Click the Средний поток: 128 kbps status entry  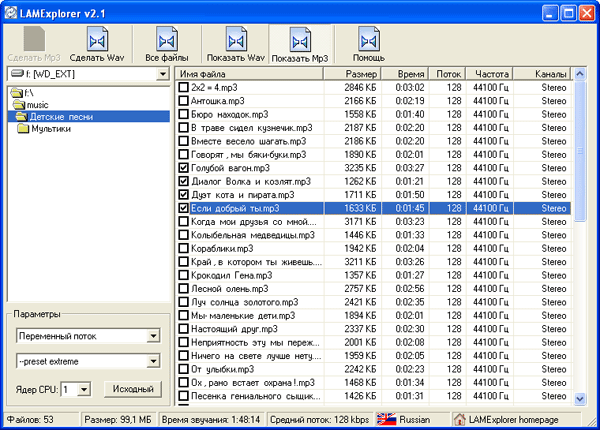pos(320,420)
